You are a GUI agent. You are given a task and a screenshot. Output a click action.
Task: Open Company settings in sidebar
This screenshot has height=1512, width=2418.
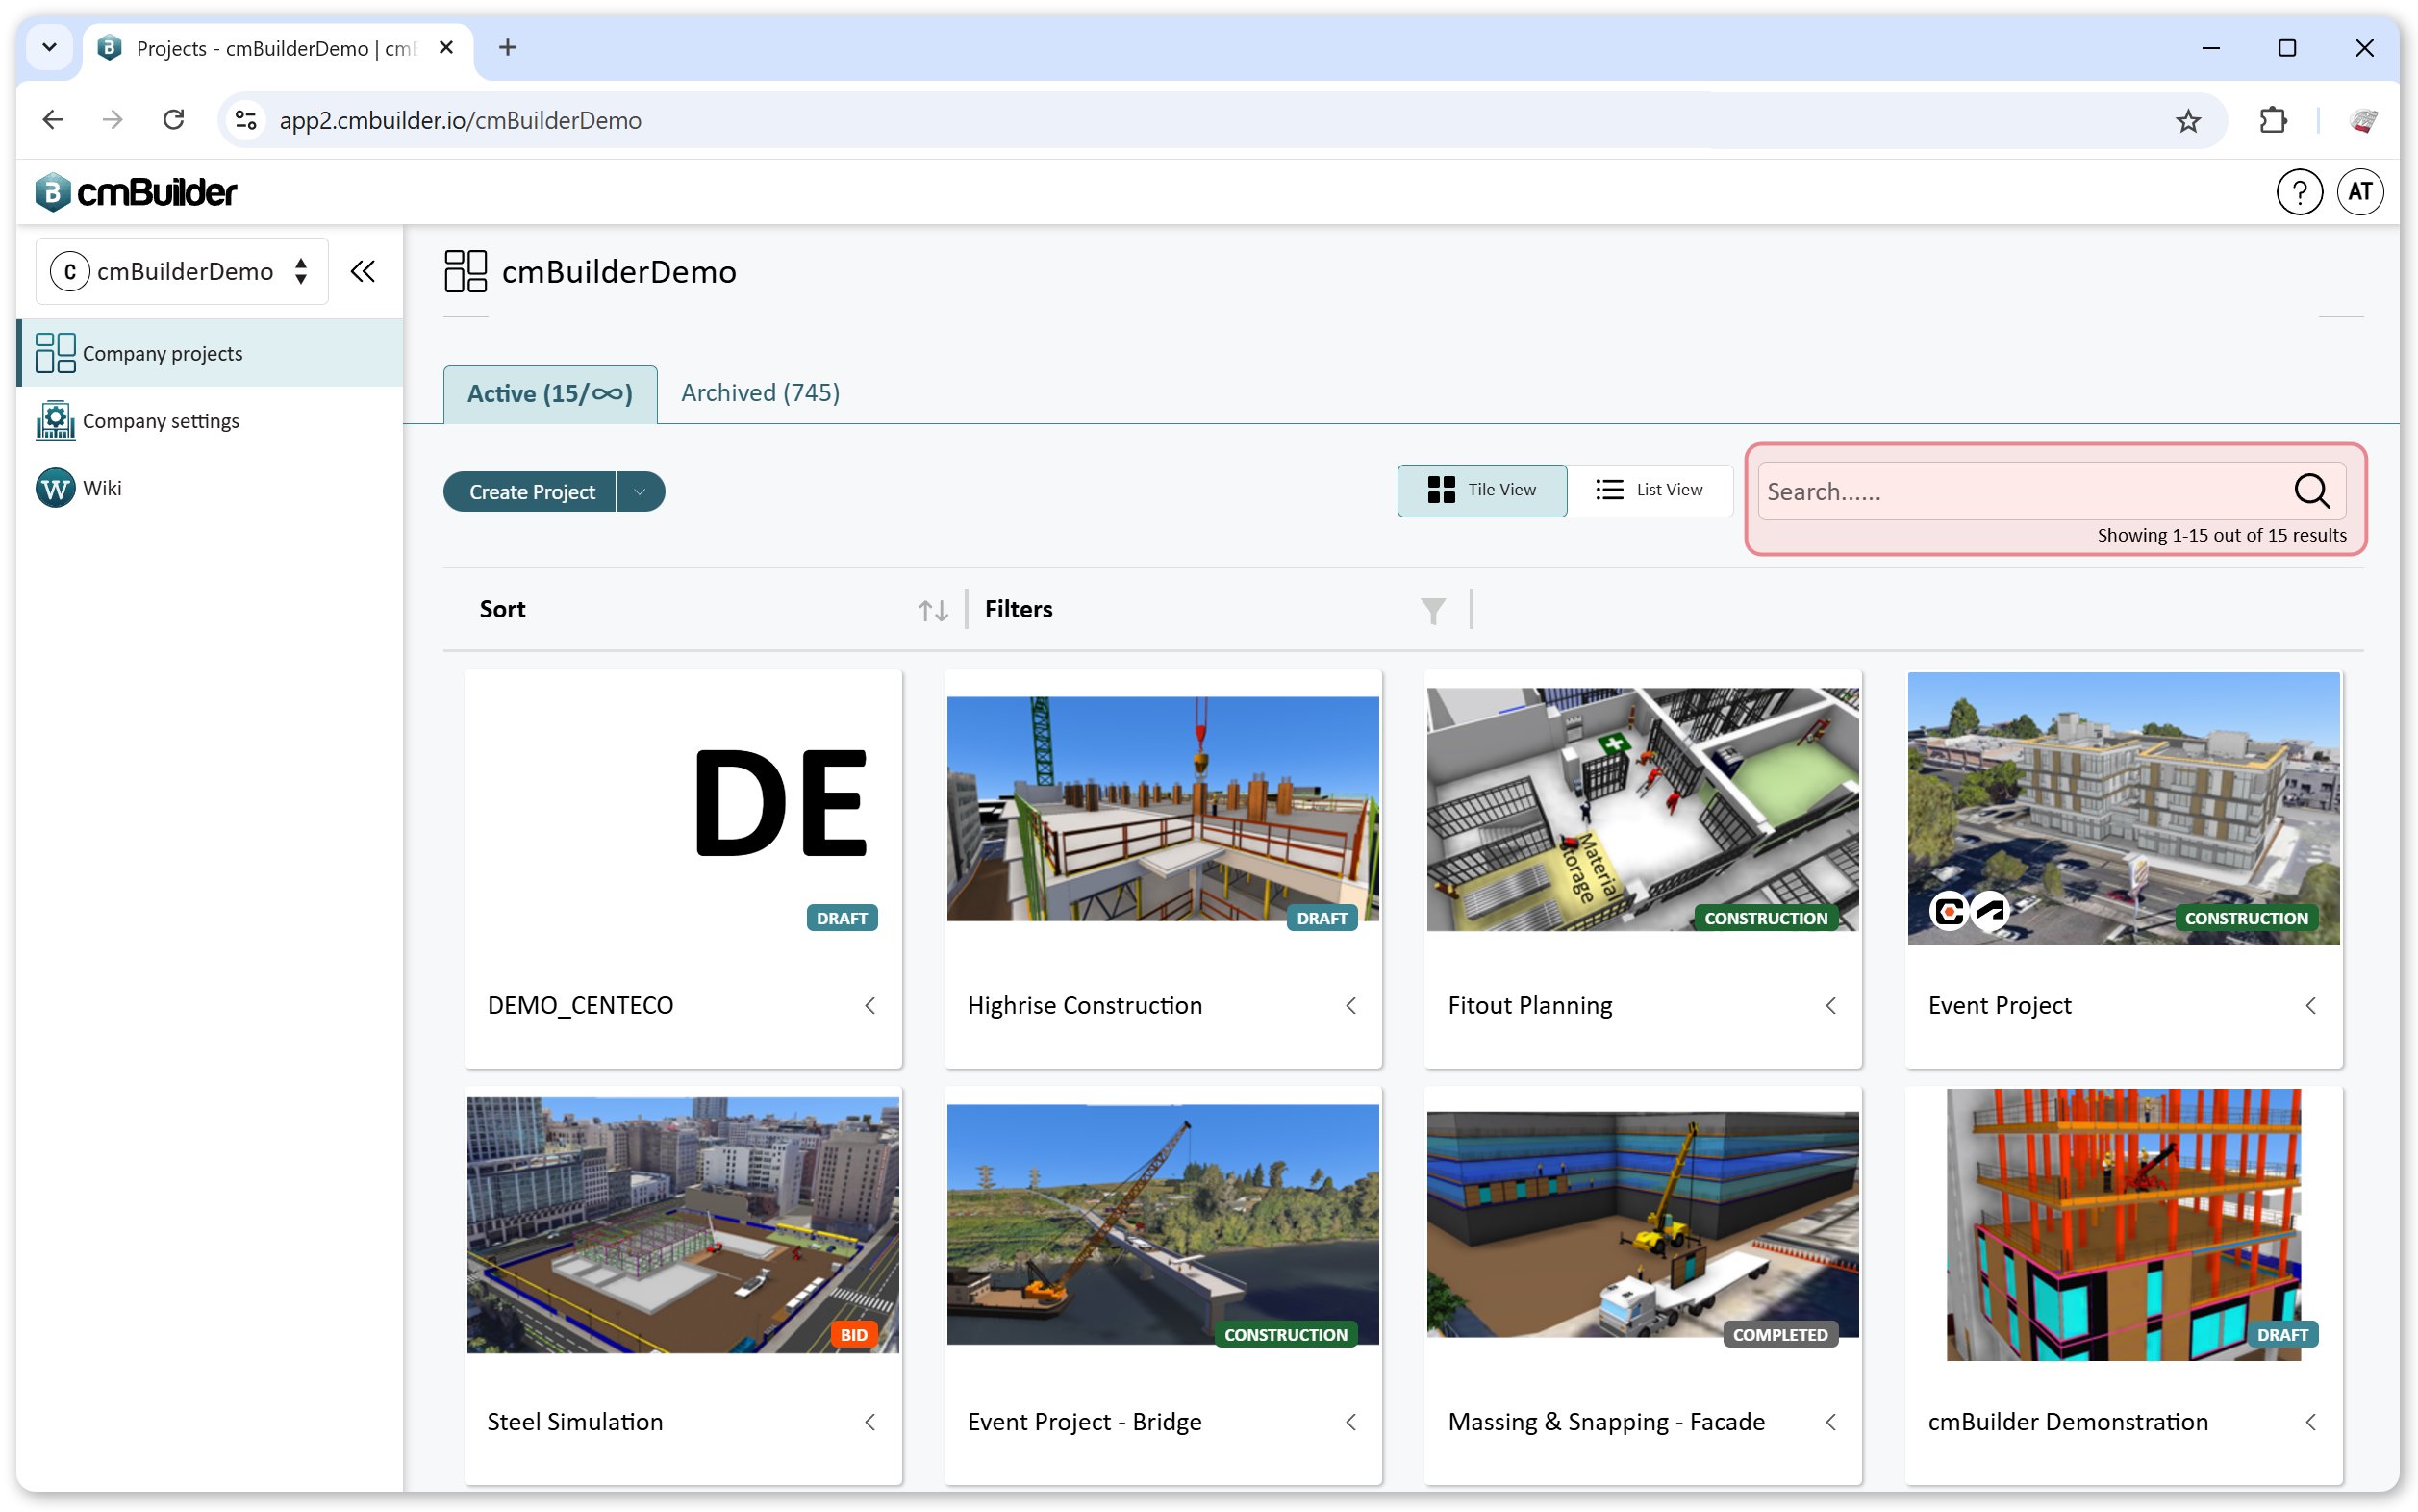(x=211, y=420)
